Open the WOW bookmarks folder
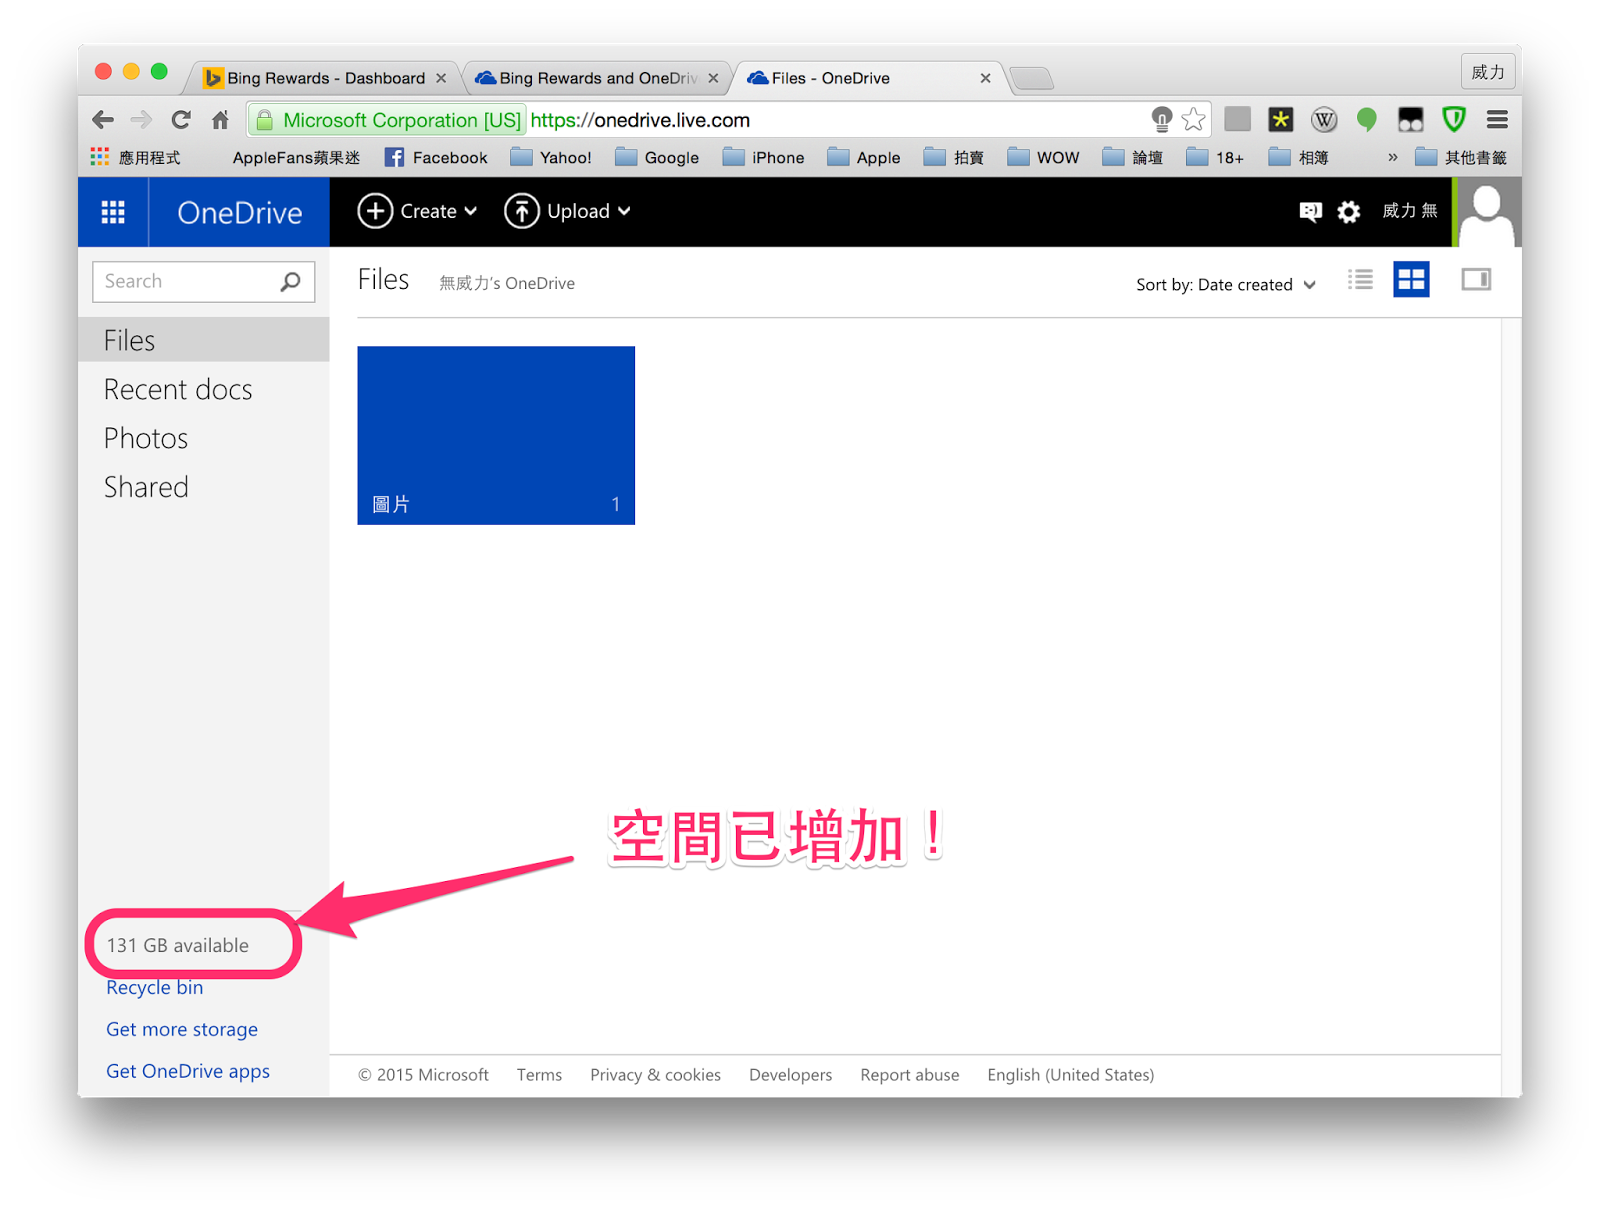 pyautogui.click(x=1043, y=157)
